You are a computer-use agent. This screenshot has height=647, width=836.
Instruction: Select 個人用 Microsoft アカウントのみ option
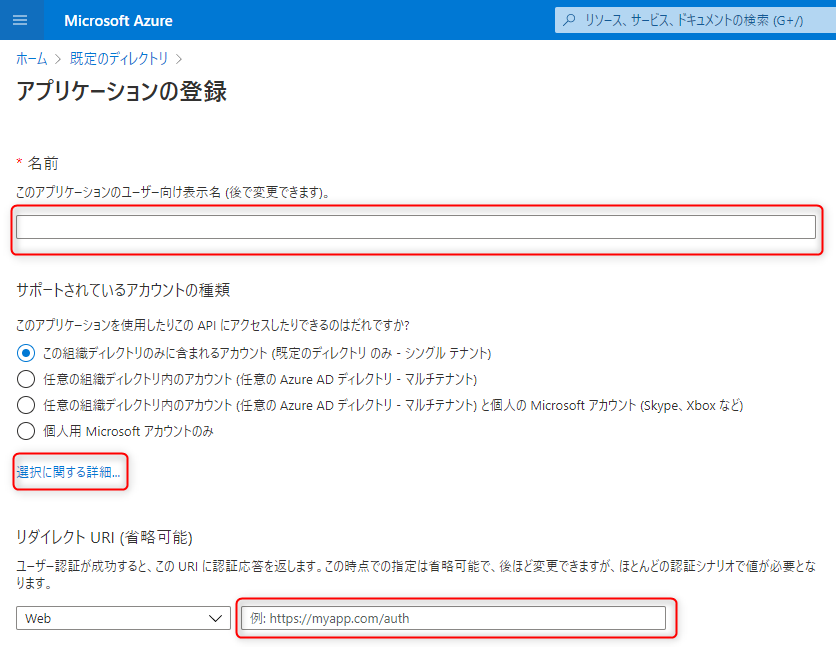coord(26,431)
